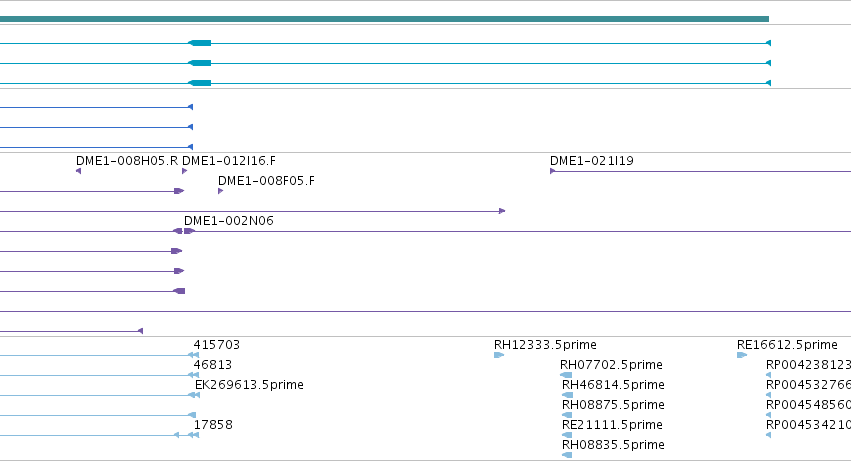Viewport: 851px width, 461px height.
Task: Select the DME1-012I16.F arrow marker
Action: (185, 171)
